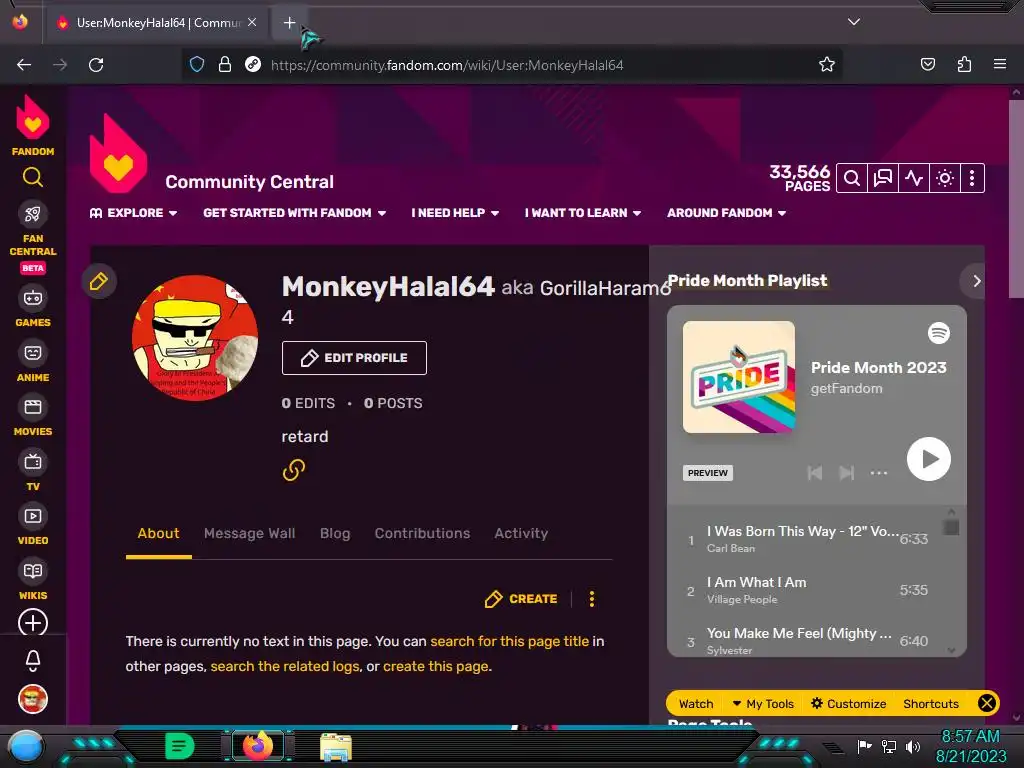
Task: Click the sidebar search magnifier icon
Action: (33, 177)
